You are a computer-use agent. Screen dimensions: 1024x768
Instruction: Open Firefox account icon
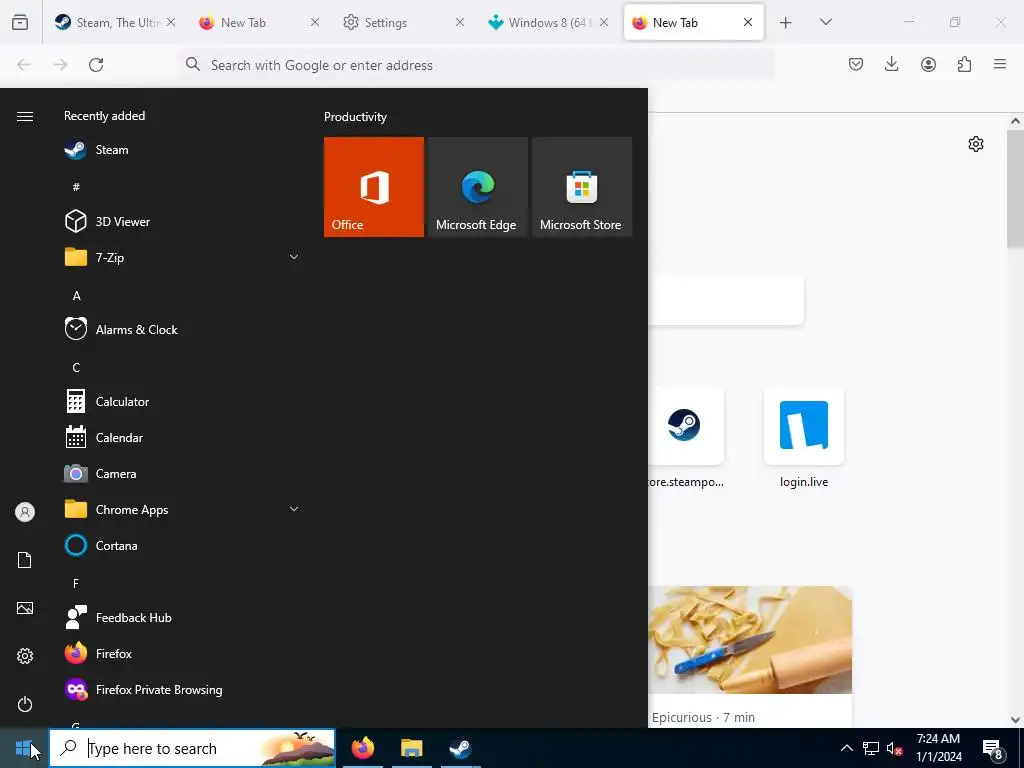pos(928,64)
